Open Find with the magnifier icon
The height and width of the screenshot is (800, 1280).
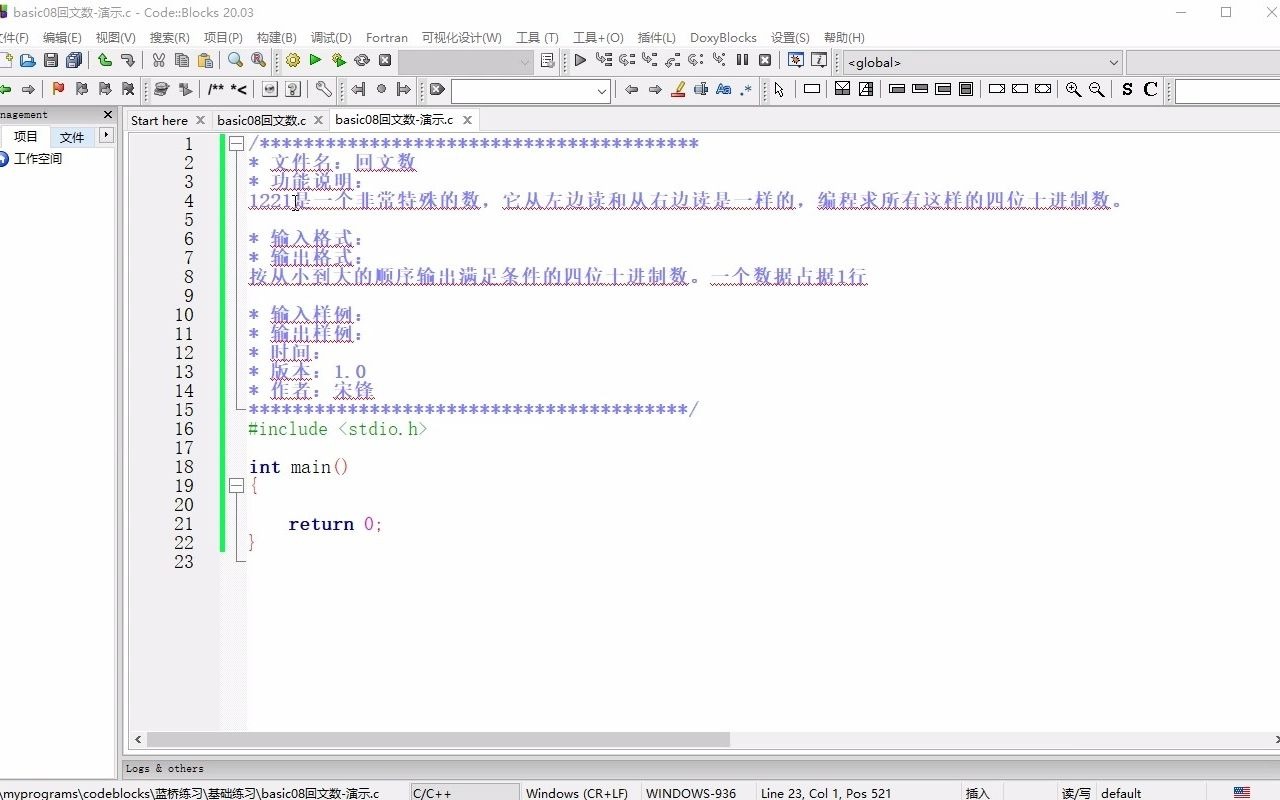pyautogui.click(x=235, y=60)
